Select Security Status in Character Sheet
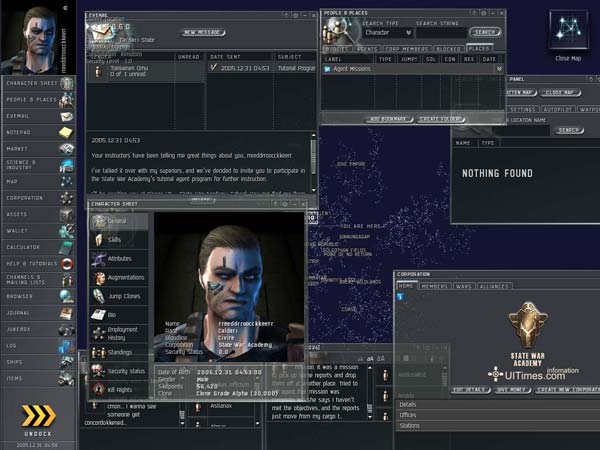 point(119,371)
